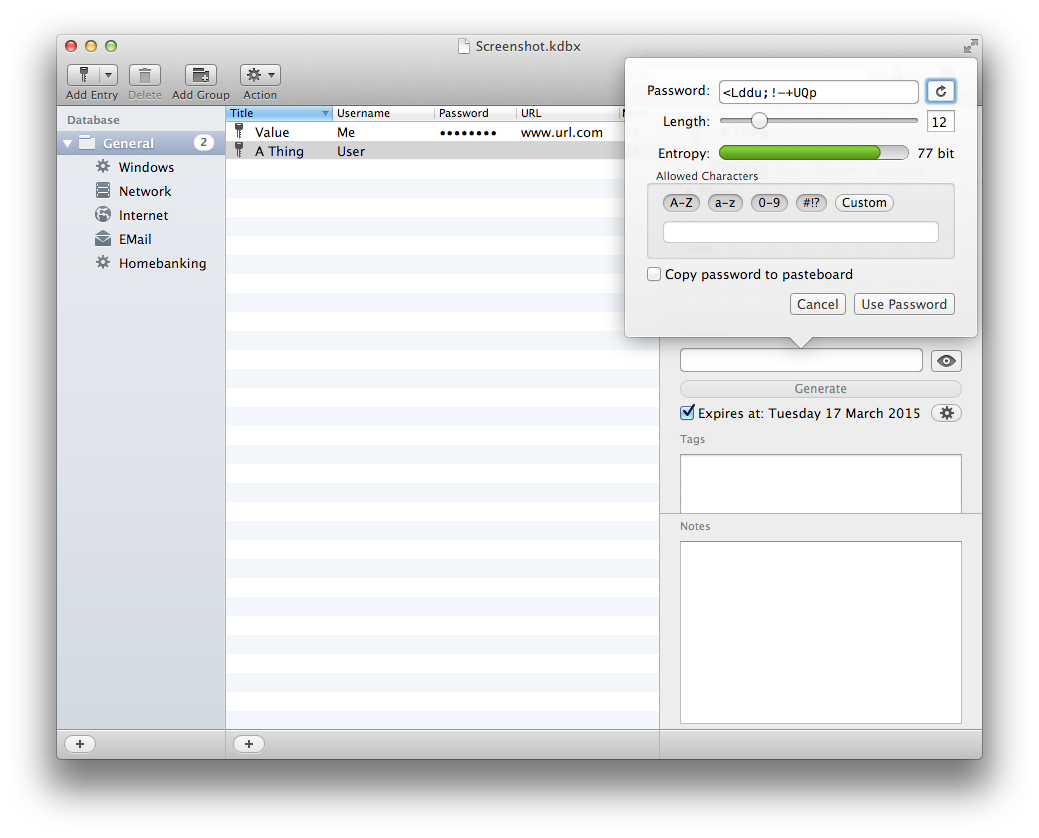Click the Add Group toolbar icon
This screenshot has width=1039, height=838.
[201, 75]
